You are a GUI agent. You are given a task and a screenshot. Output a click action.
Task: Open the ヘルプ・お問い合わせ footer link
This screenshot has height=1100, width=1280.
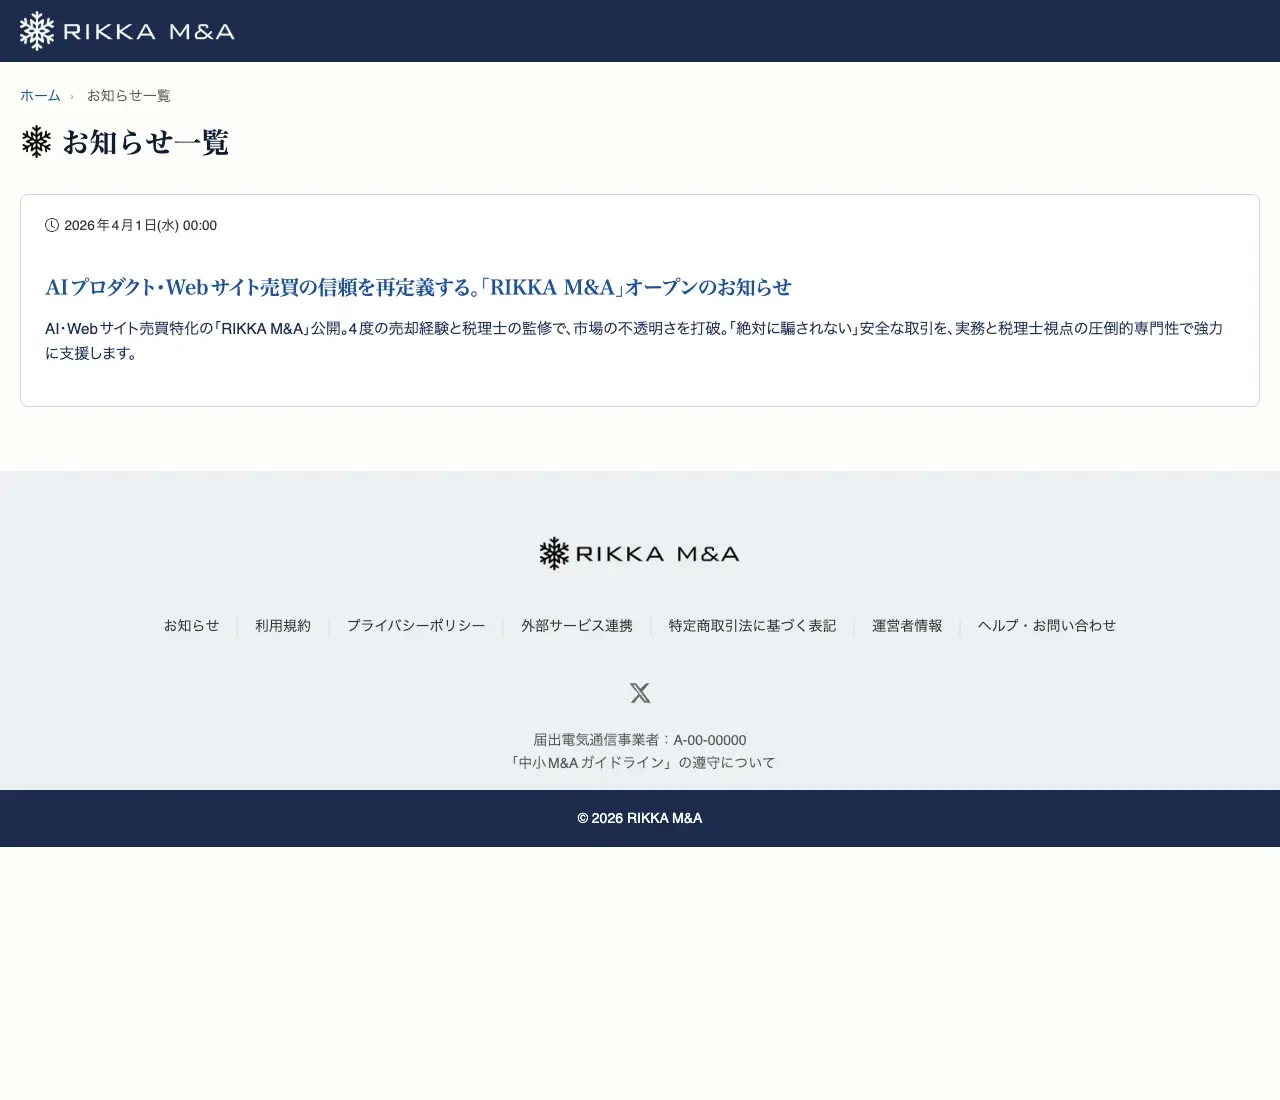pos(1047,626)
